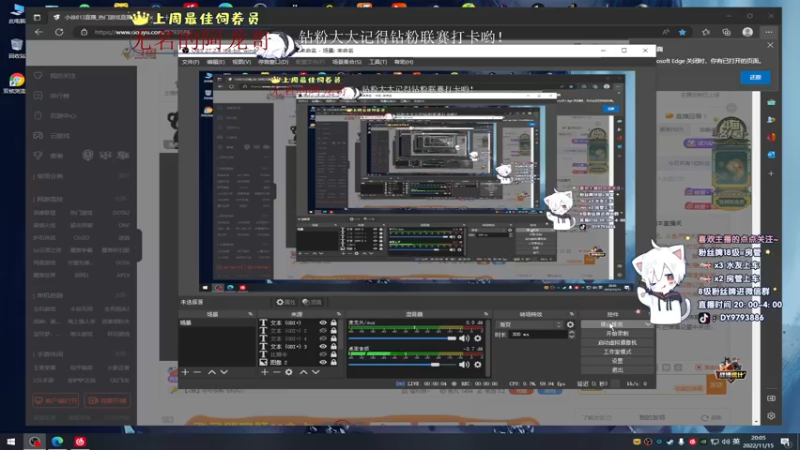Mute the second mixer channel speaker icon
Viewport: 800px width, 450px height.
coord(464,364)
